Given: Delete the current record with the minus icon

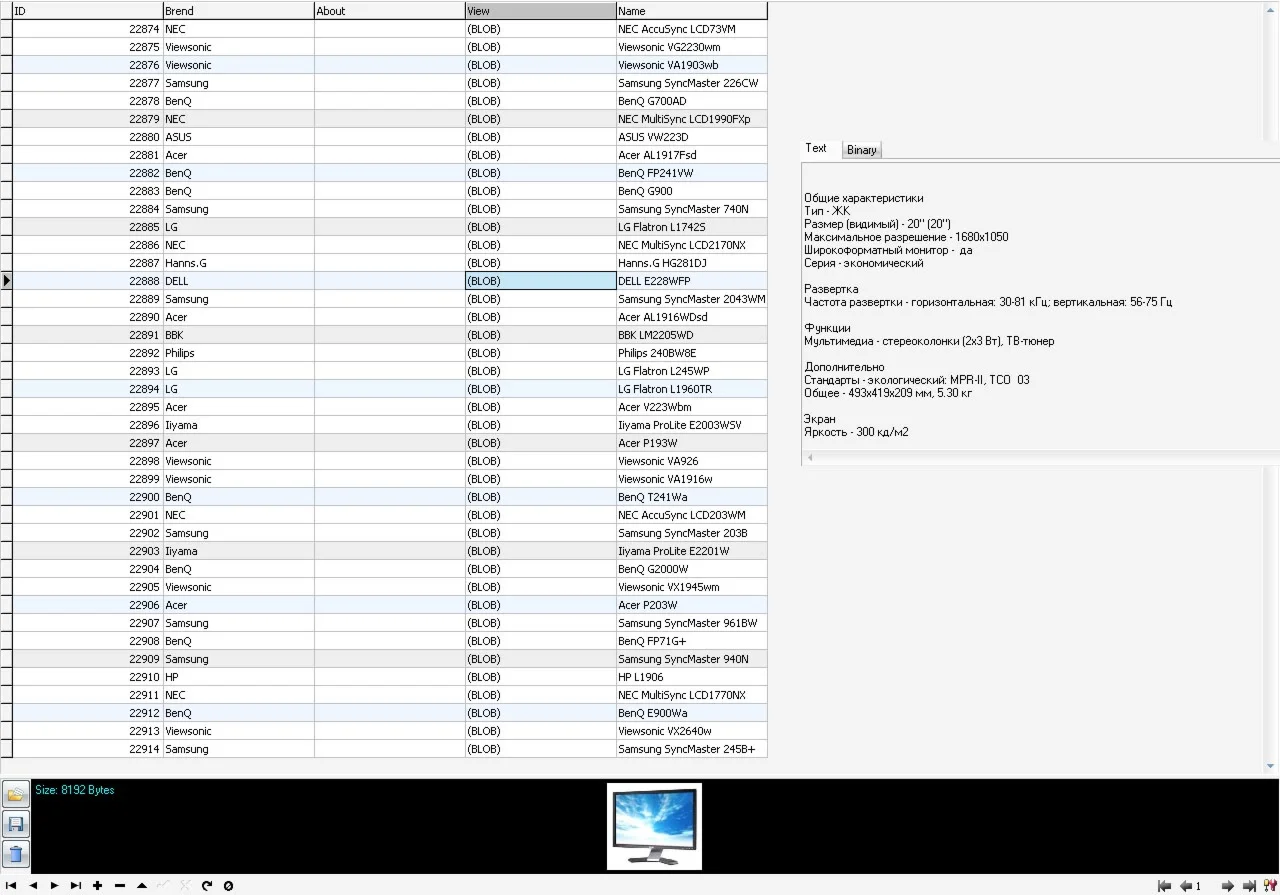Looking at the screenshot, I should [x=119, y=885].
